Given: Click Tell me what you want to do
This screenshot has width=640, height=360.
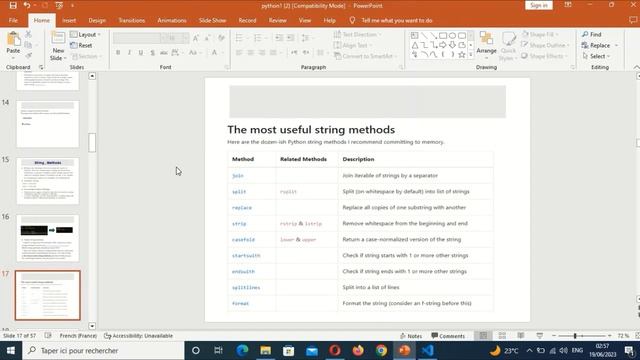Looking at the screenshot, I should (x=397, y=20).
